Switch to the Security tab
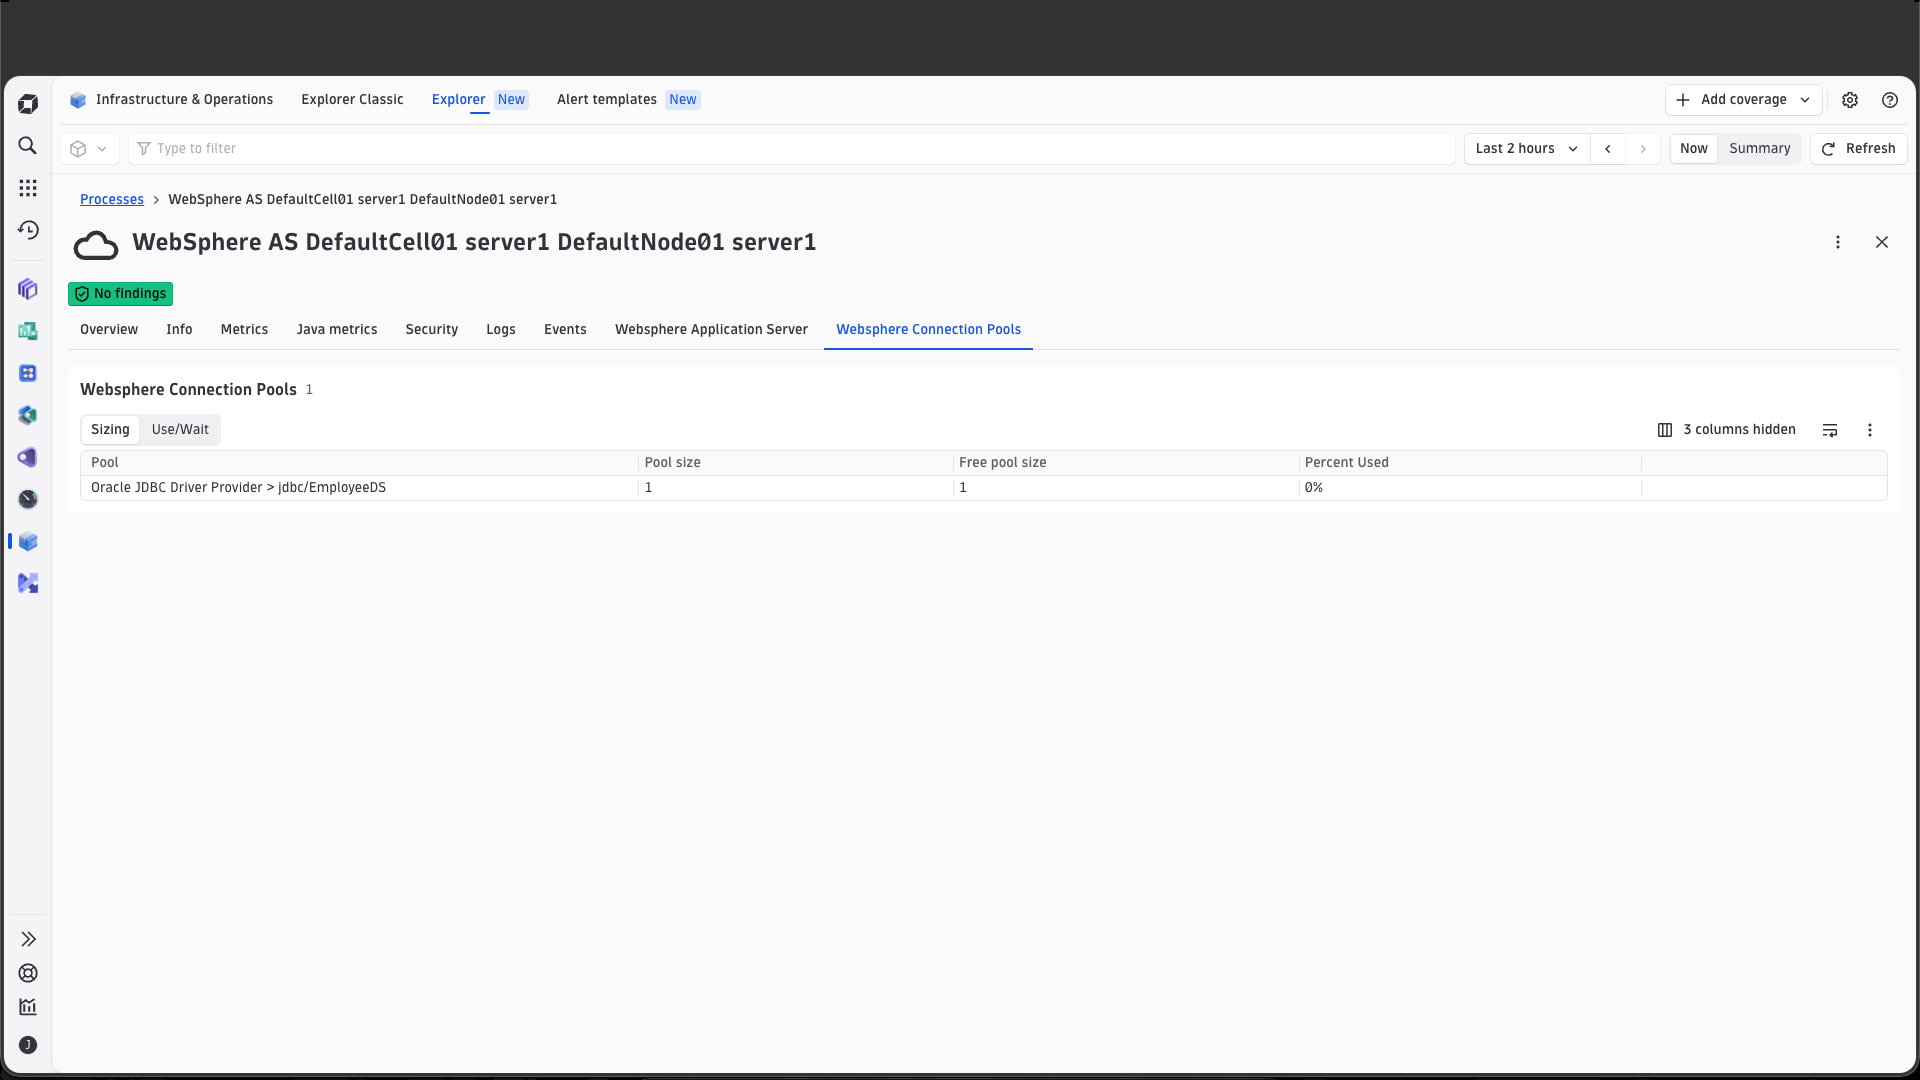The image size is (1920, 1080). tap(432, 330)
